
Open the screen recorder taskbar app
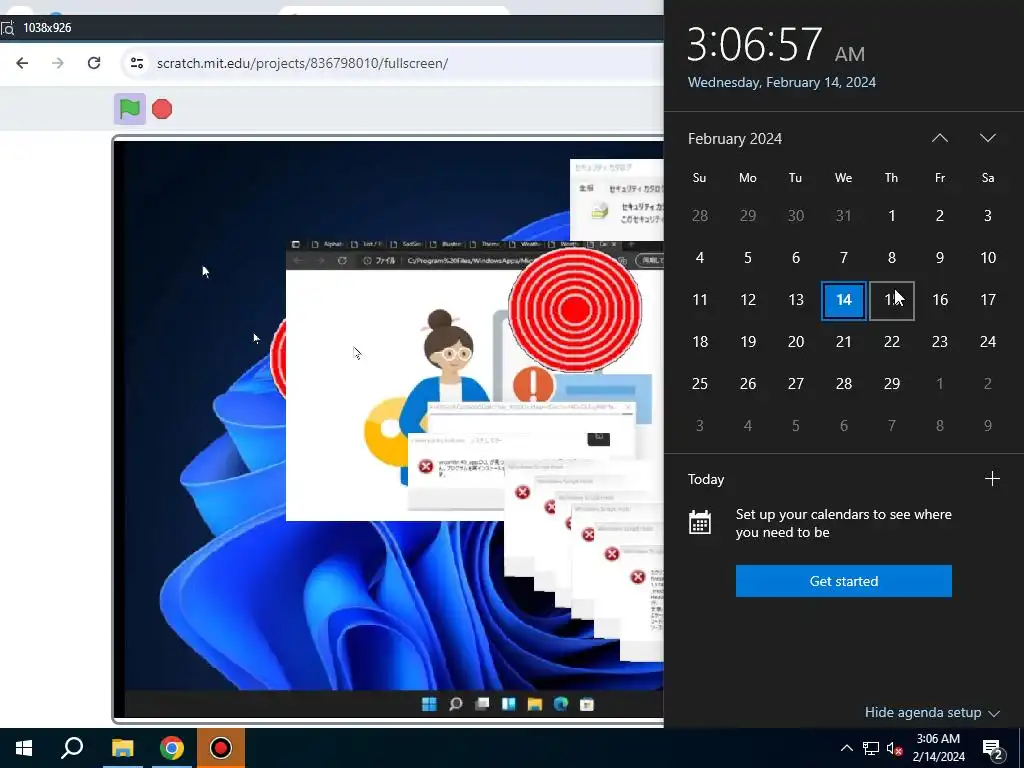coord(221,748)
